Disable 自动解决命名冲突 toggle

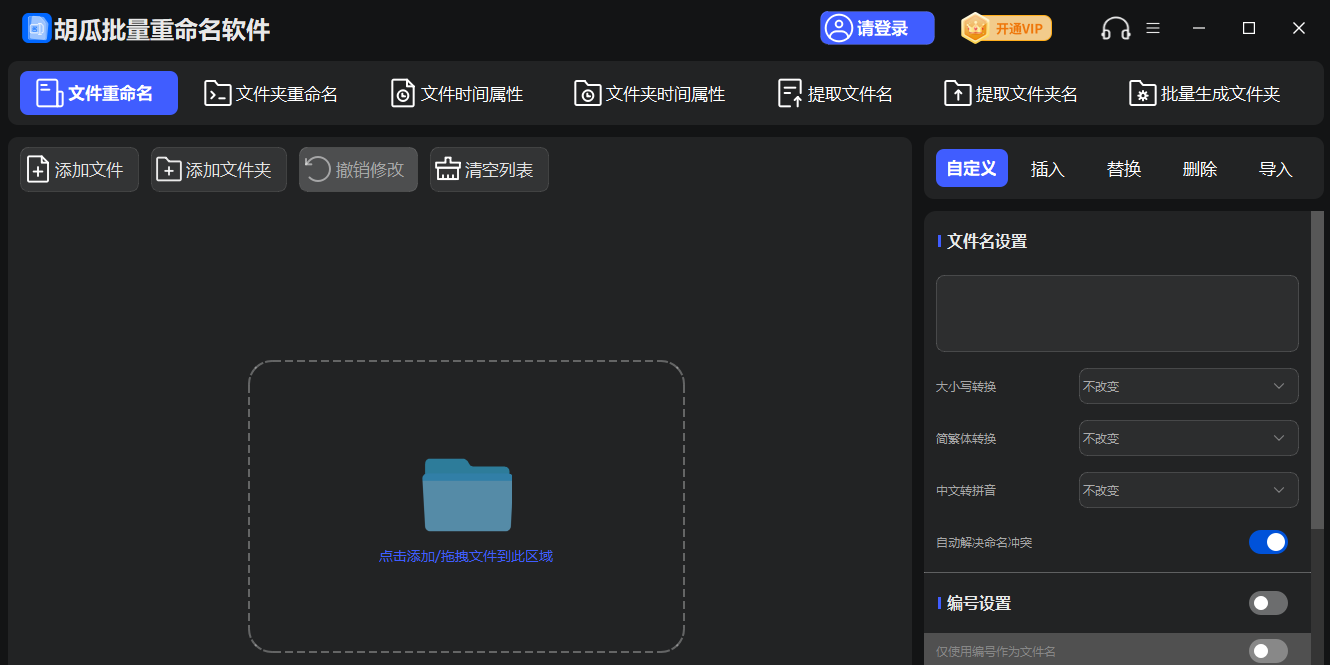pyautogui.click(x=1268, y=541)
